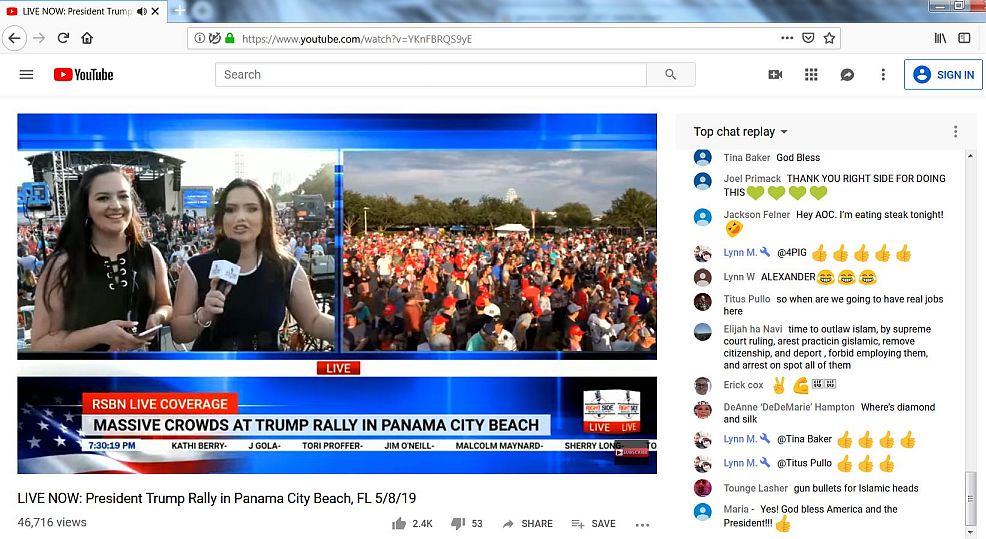This screenshot has width=986, height=539.
Task: Open the YouTube apps grid
Action: (811, 75)
